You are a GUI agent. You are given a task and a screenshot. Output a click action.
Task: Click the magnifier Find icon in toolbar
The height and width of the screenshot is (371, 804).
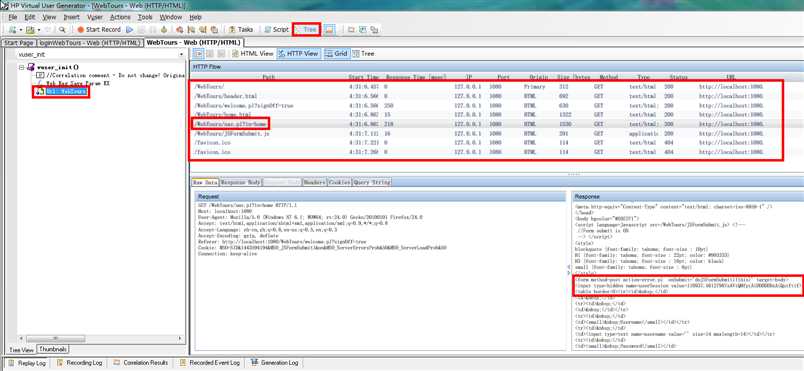[x=62, y=30]
